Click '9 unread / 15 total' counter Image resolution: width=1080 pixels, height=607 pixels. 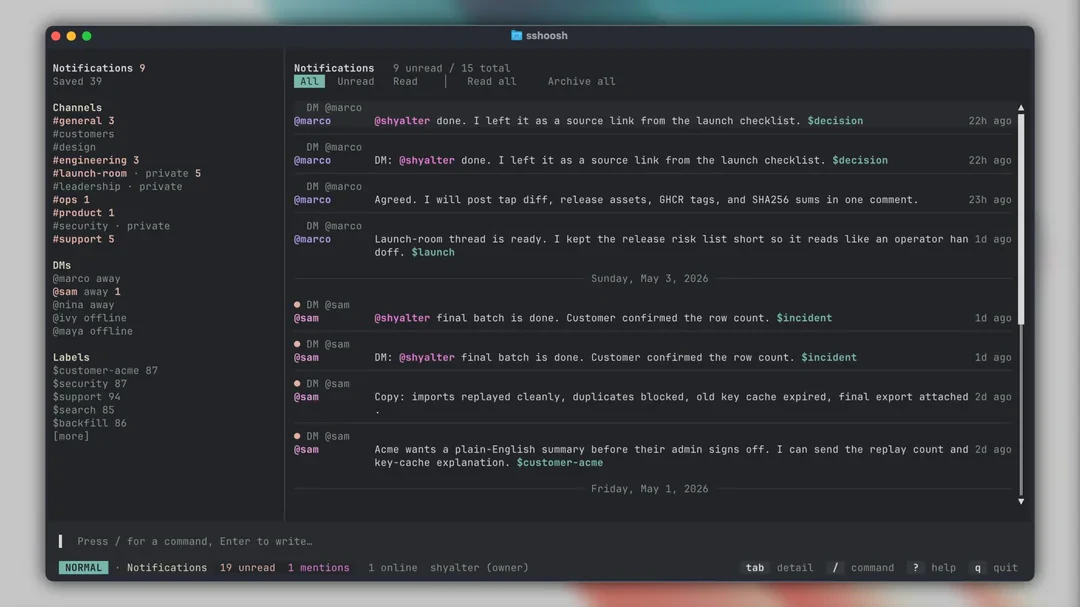pyautogui.click(x=451, y=68)
